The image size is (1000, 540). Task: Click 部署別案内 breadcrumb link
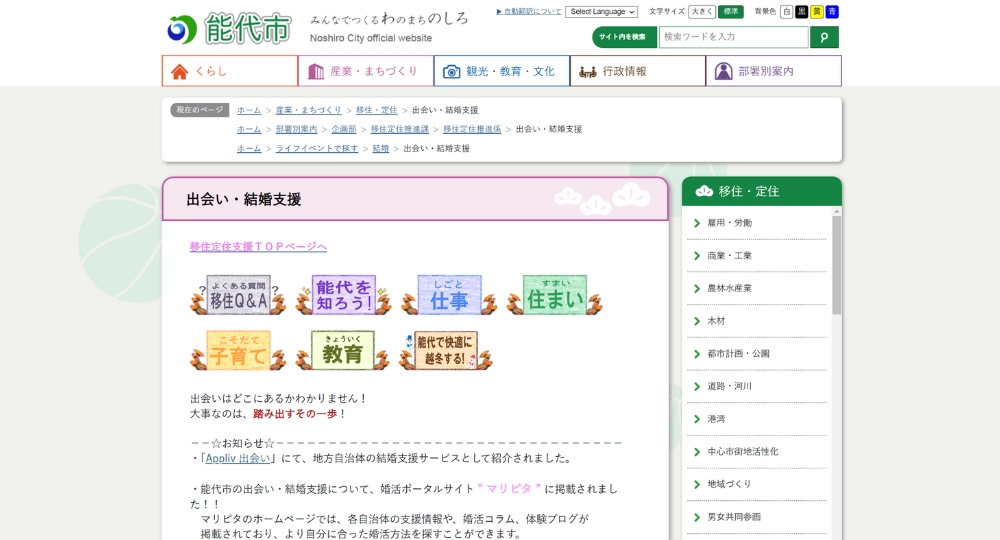297,129
